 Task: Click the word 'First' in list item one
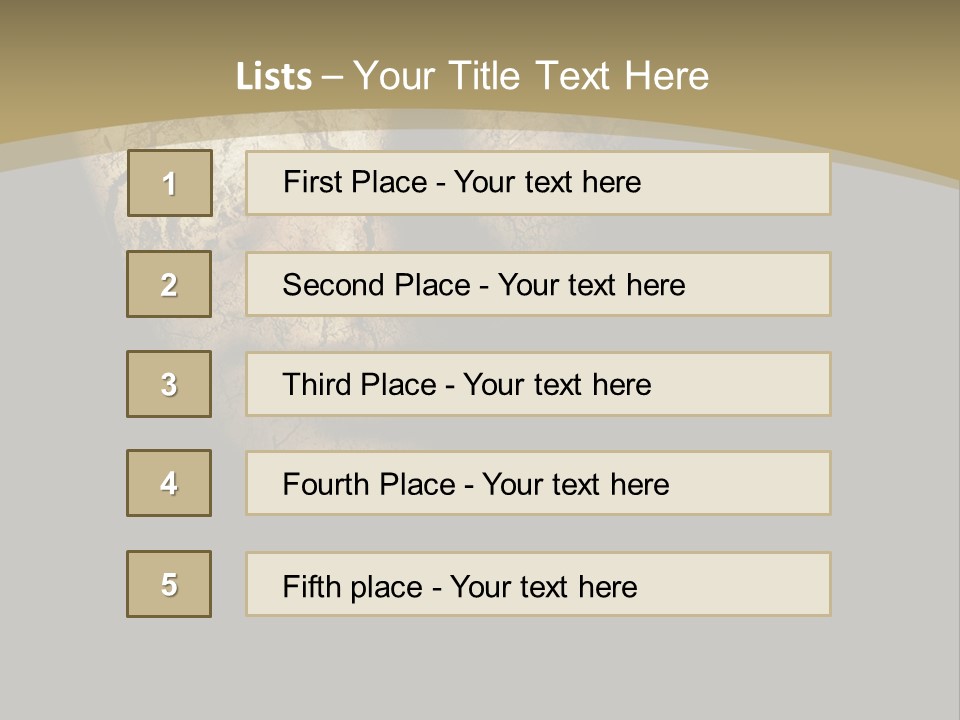(309, 183)
